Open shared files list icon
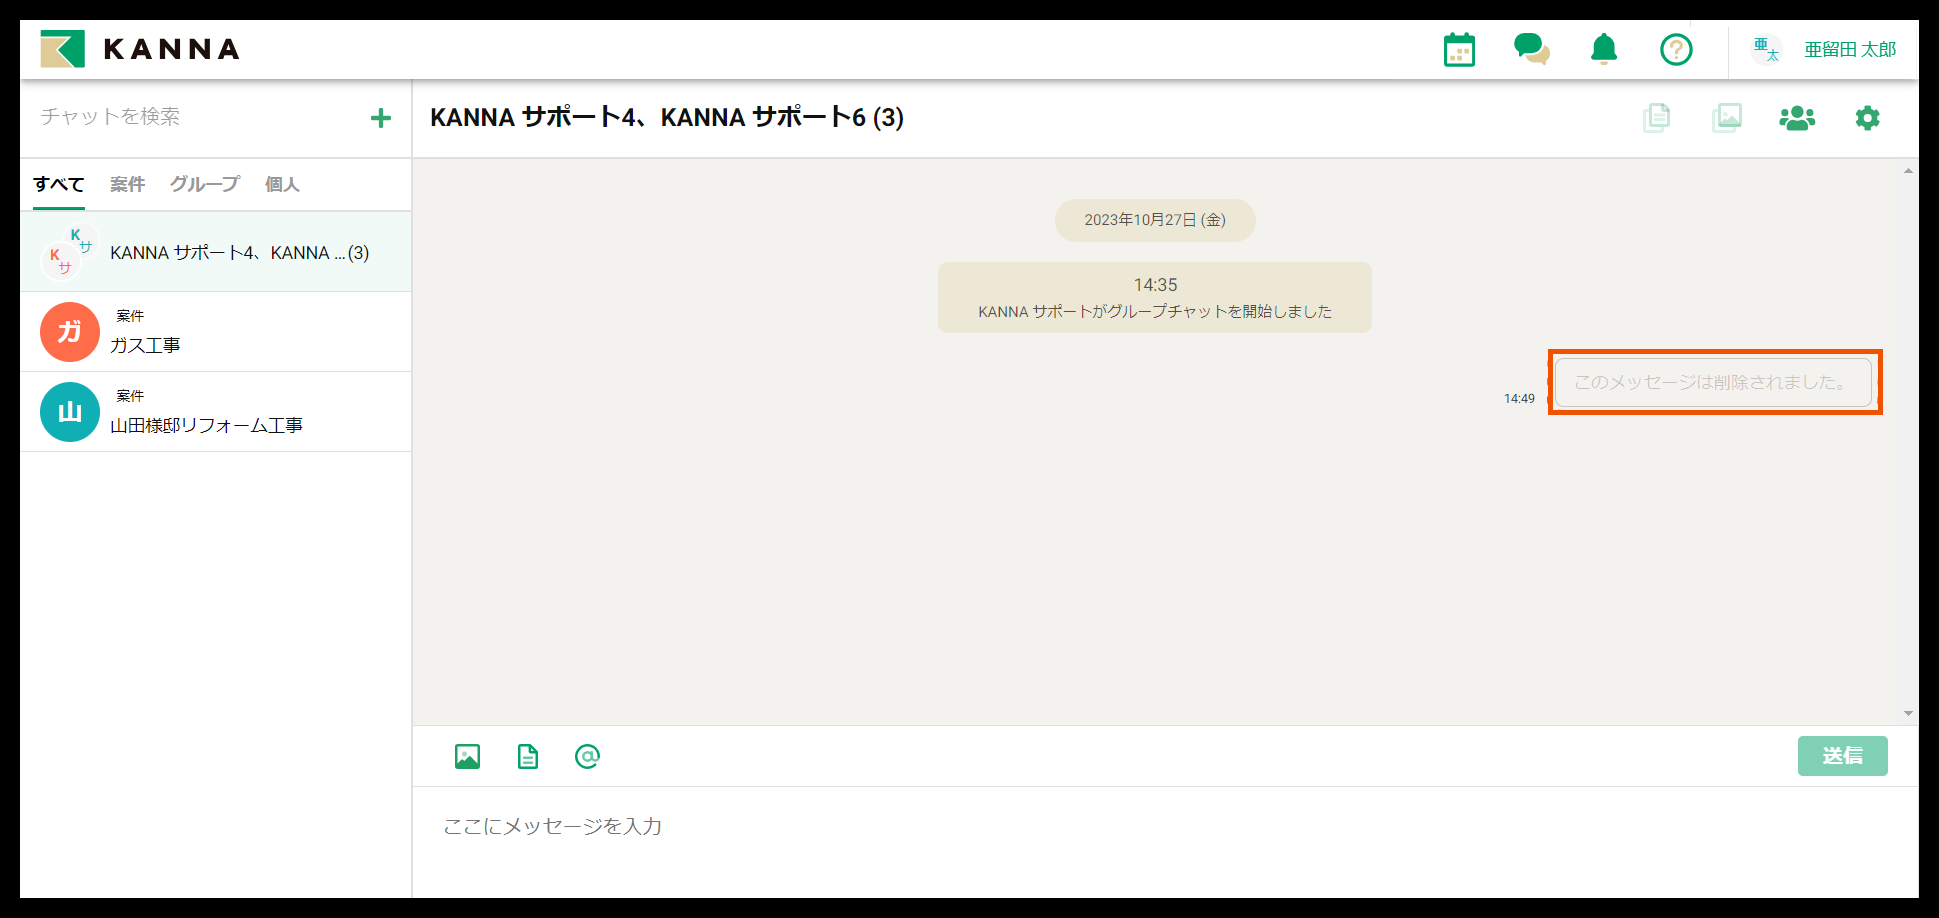Screen dimensions: 1939x918 point(1657,118)
